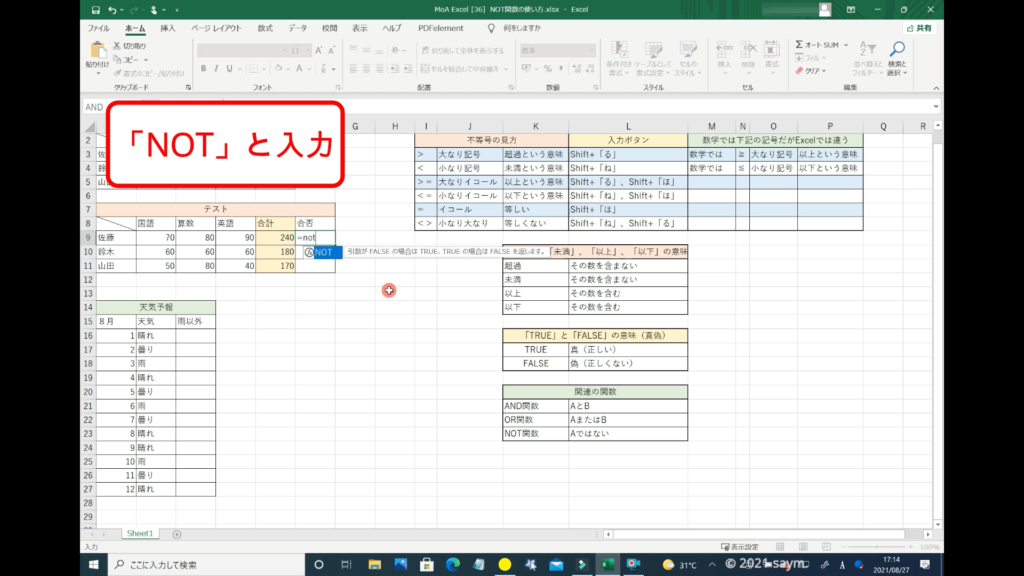Switch to the 挿入 ribbon tab

pyautogui.click(x=168, y=28)
